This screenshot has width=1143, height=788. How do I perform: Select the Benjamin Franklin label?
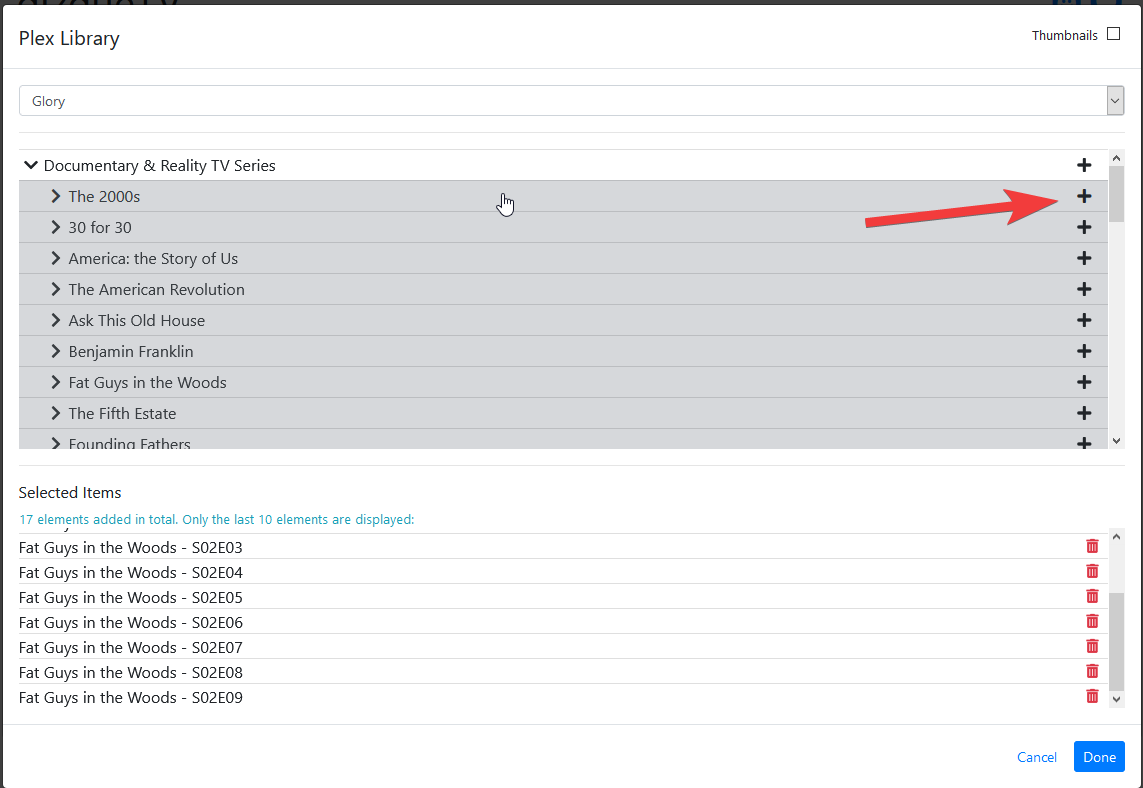click(x=131, y=351)
